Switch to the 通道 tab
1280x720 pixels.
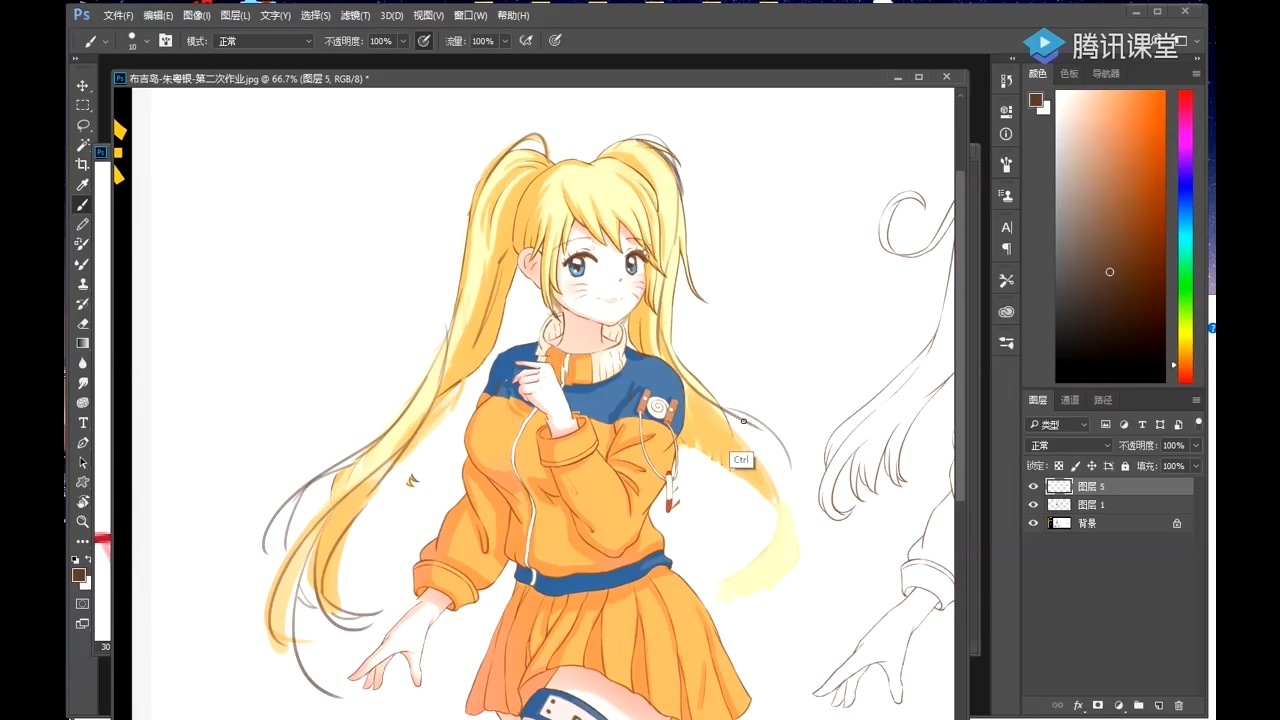[1070, 400]
